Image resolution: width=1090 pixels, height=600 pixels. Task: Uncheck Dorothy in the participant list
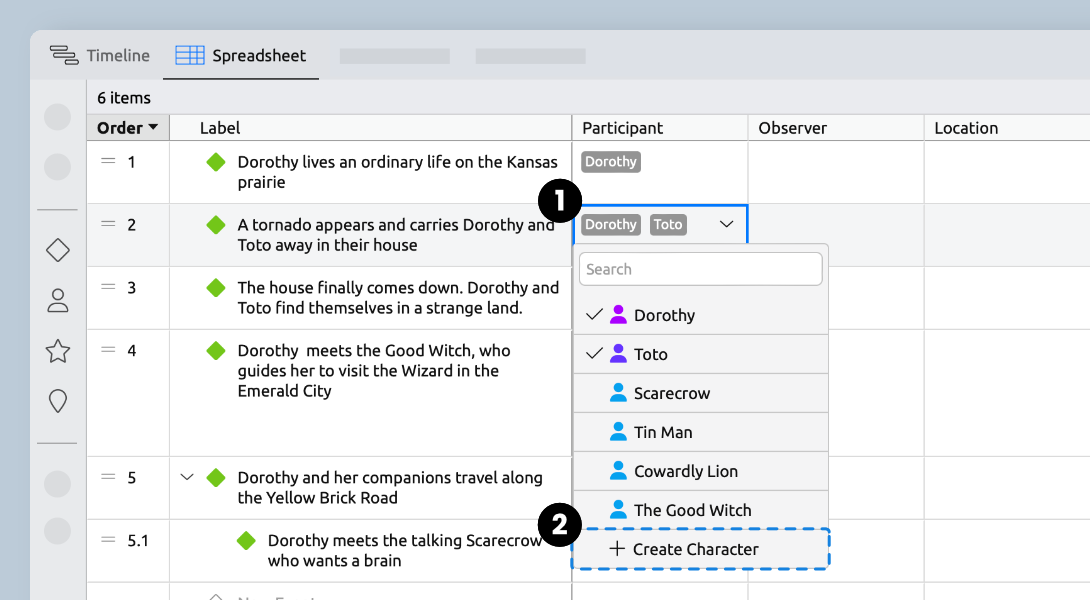coord(701,315)
